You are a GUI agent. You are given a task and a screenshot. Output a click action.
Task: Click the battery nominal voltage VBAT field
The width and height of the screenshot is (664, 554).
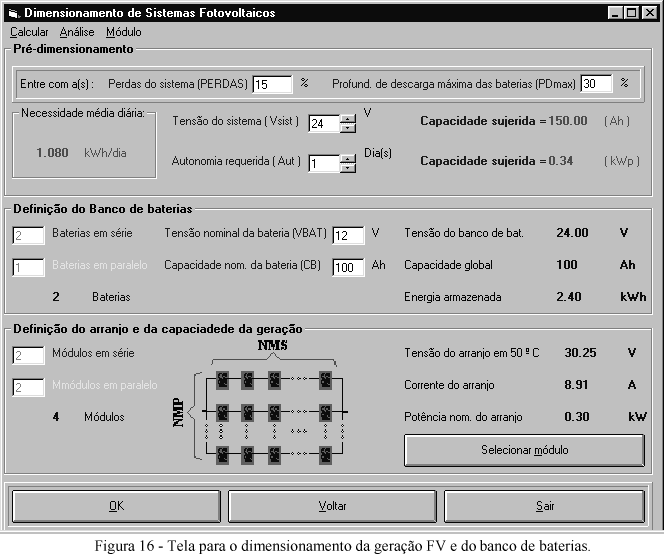pos(348,234)
